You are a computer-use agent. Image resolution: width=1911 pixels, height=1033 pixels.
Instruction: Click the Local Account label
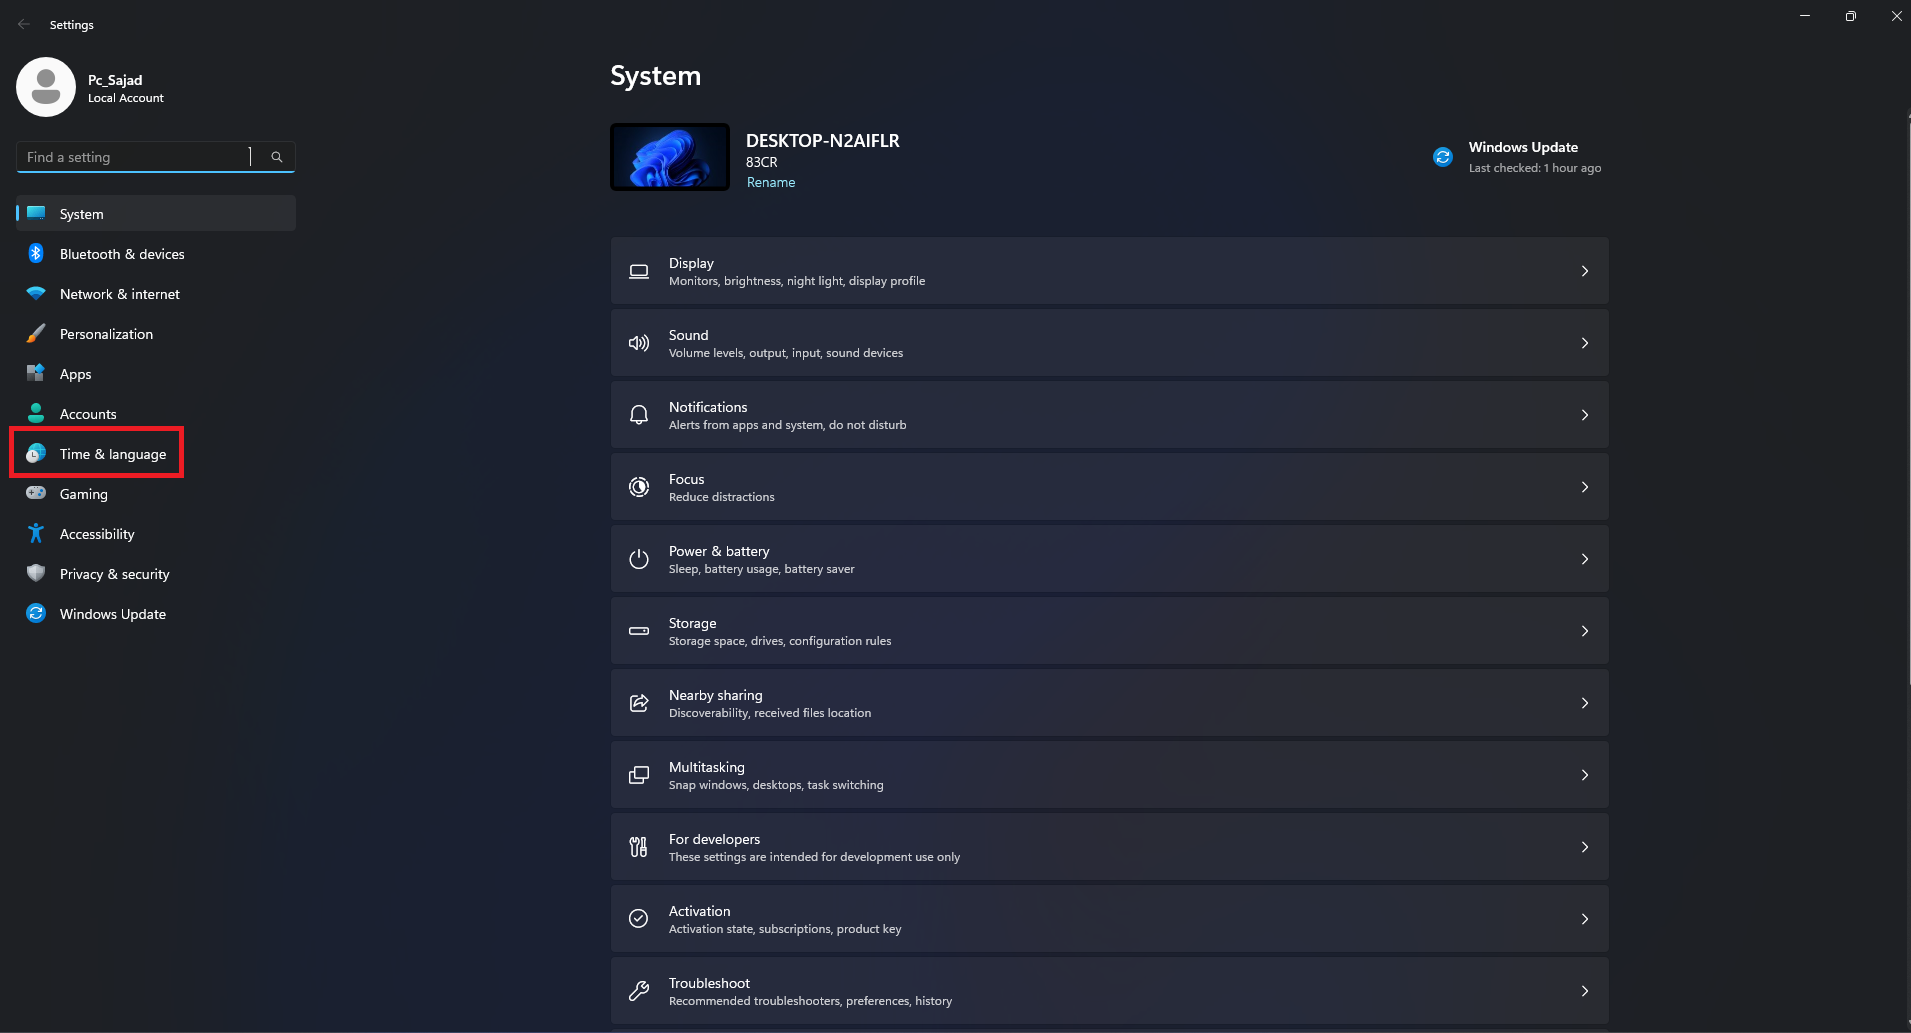(126, 98)
